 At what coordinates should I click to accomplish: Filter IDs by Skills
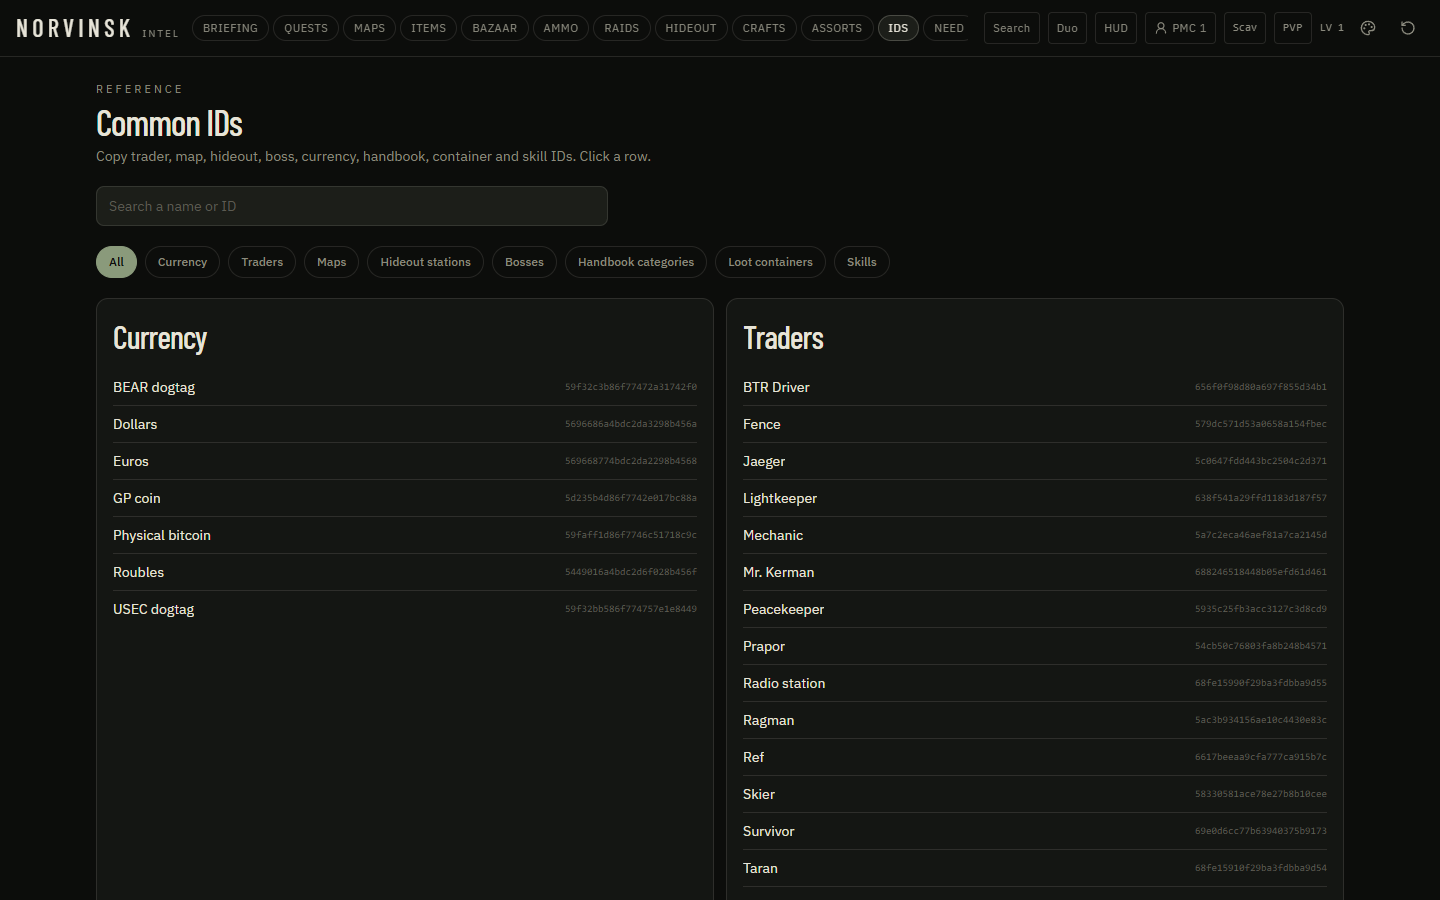(862, 262)
